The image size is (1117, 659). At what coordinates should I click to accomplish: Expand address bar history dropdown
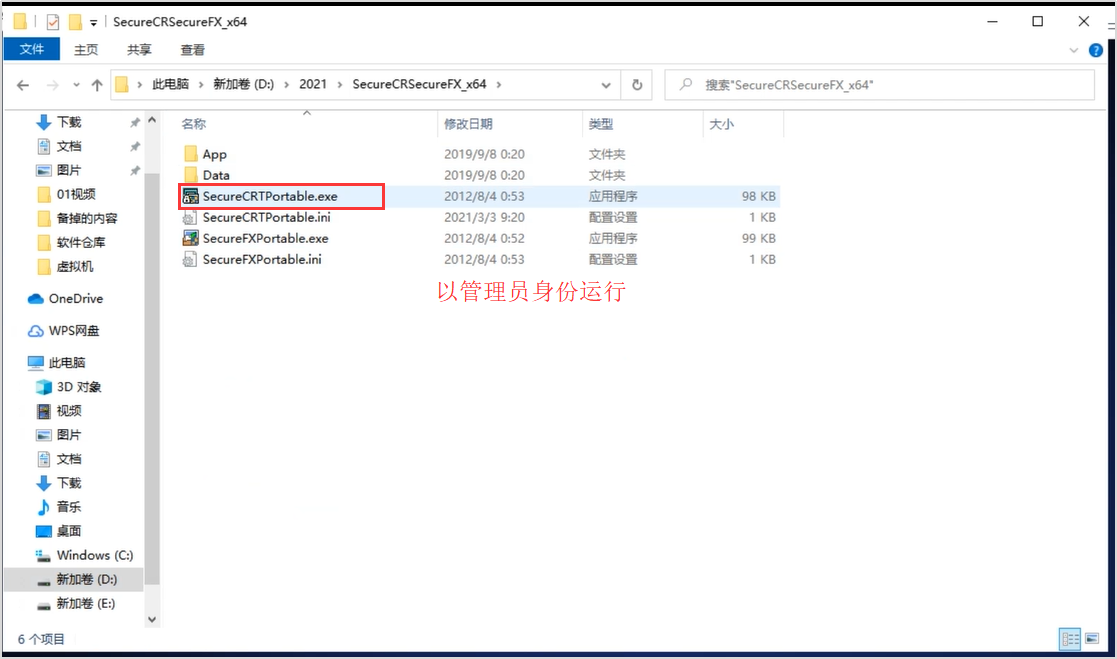[606, 85]
